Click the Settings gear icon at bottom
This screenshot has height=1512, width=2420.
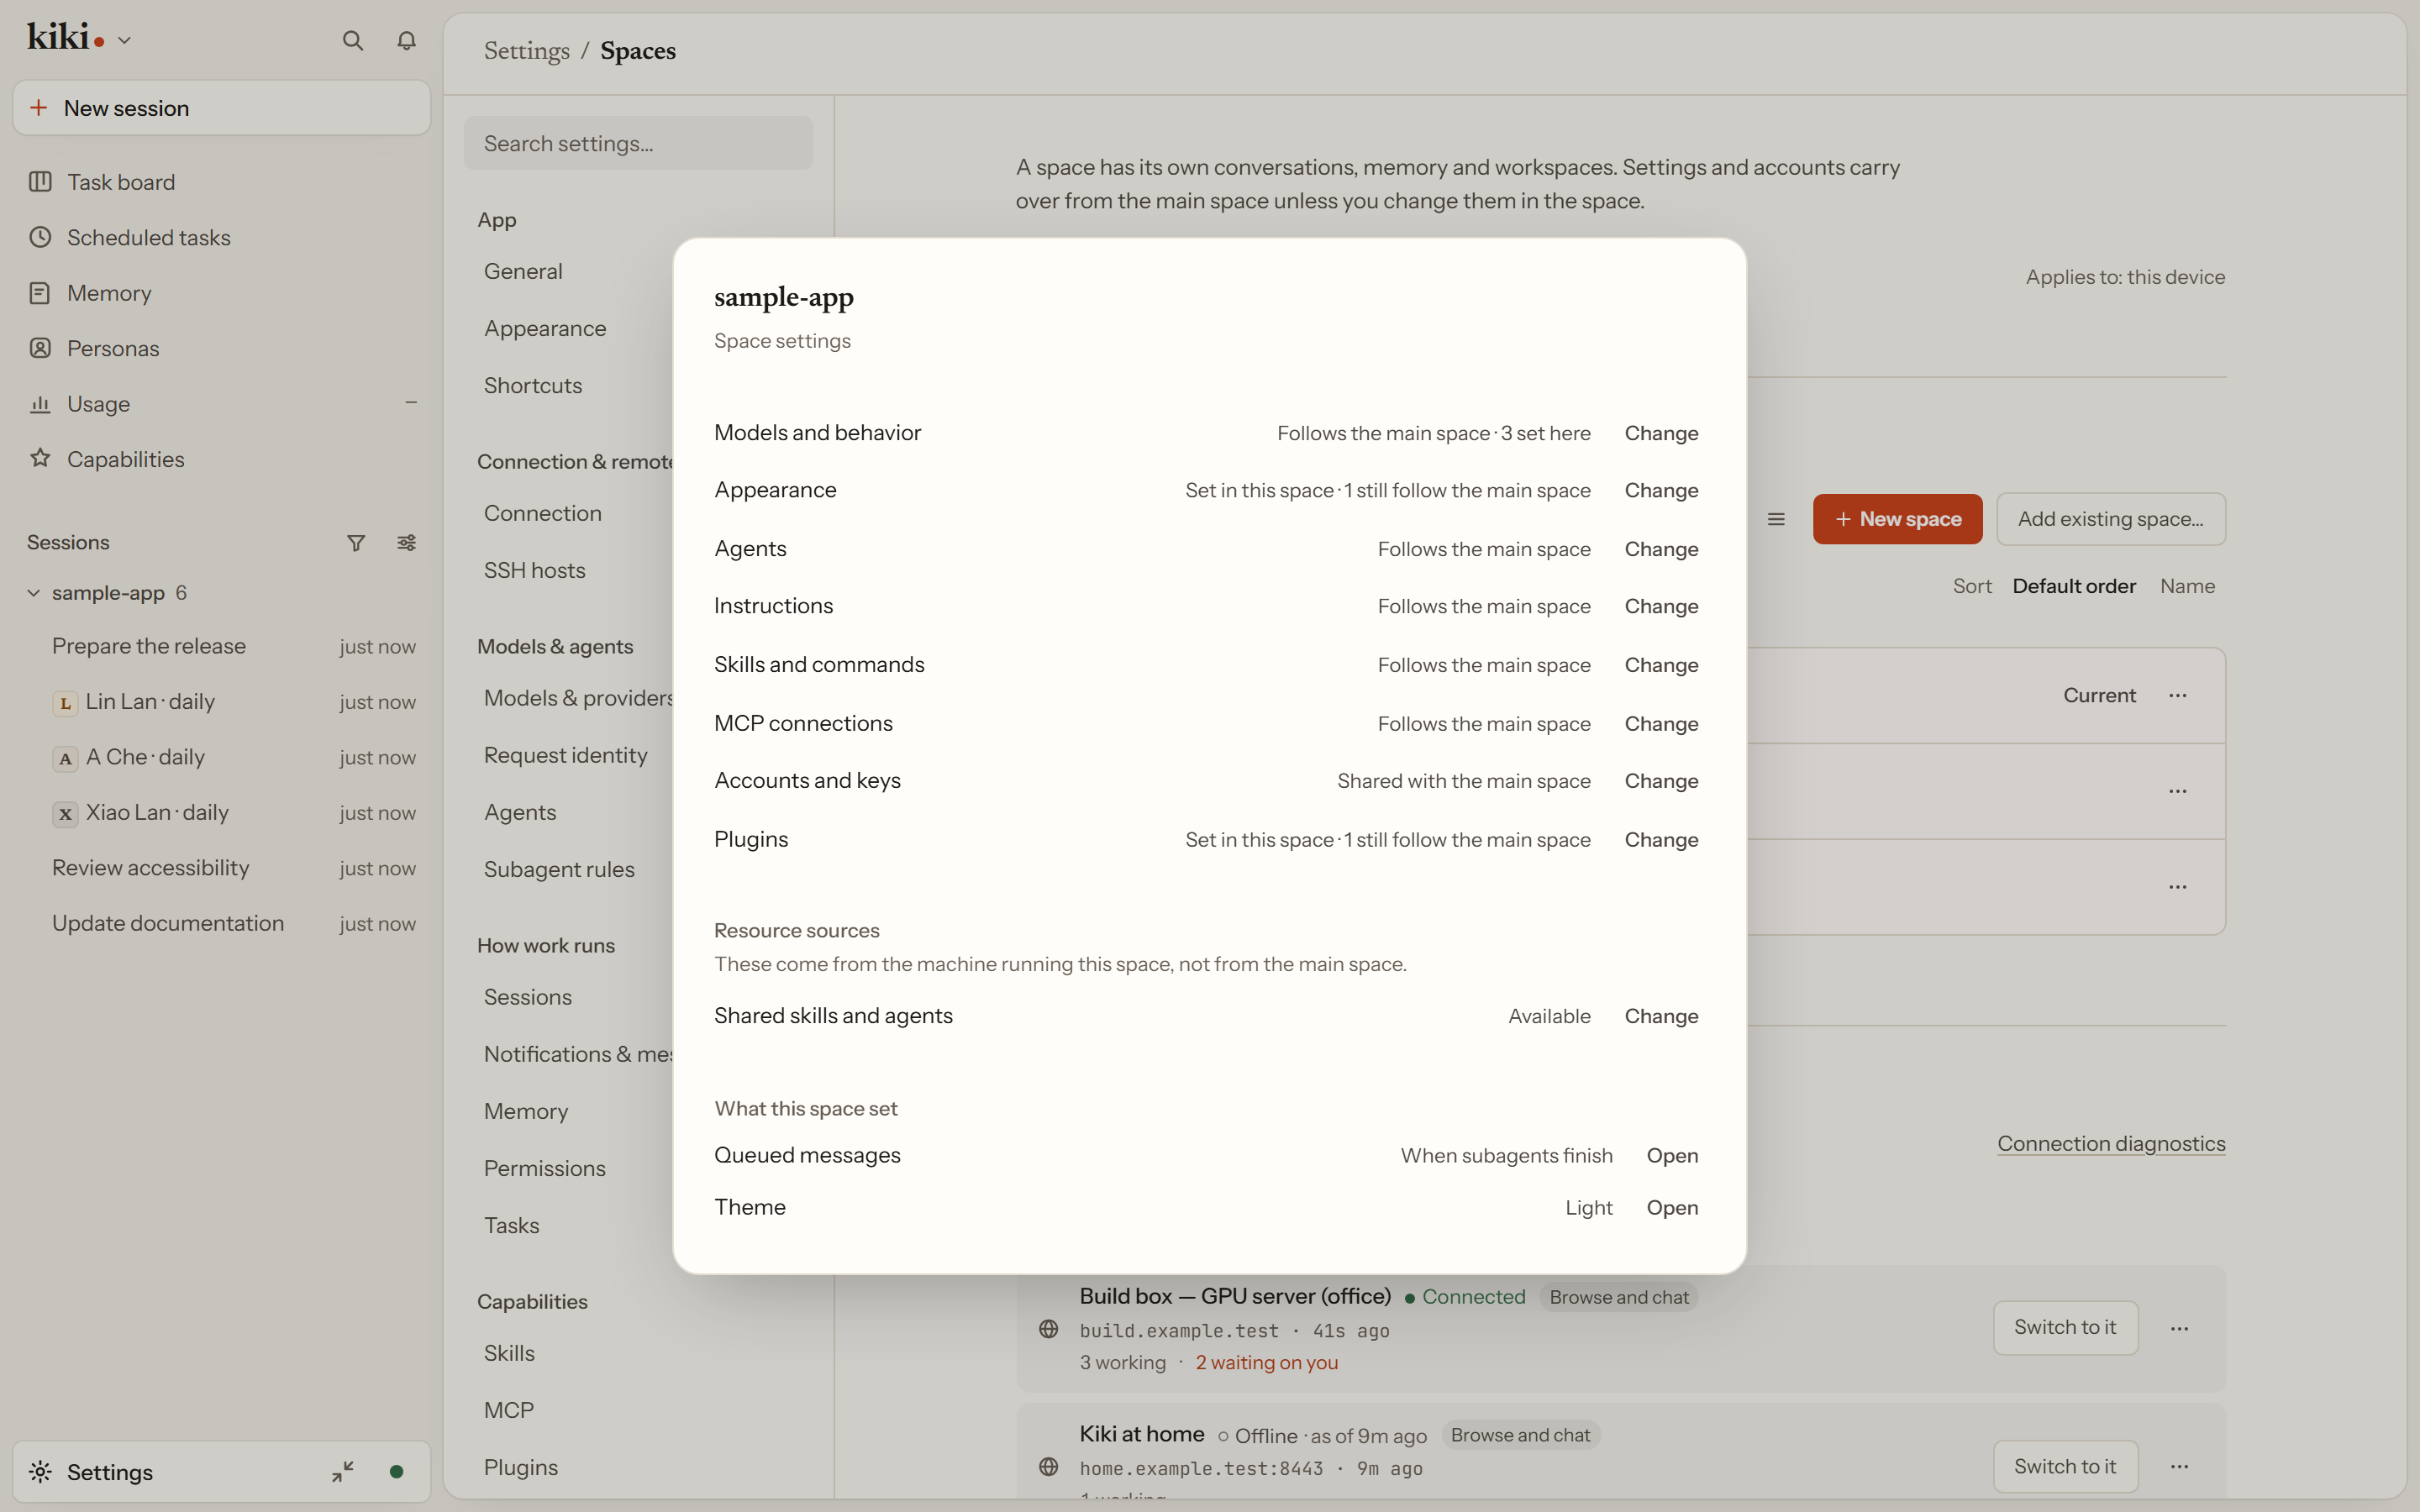40,1472
